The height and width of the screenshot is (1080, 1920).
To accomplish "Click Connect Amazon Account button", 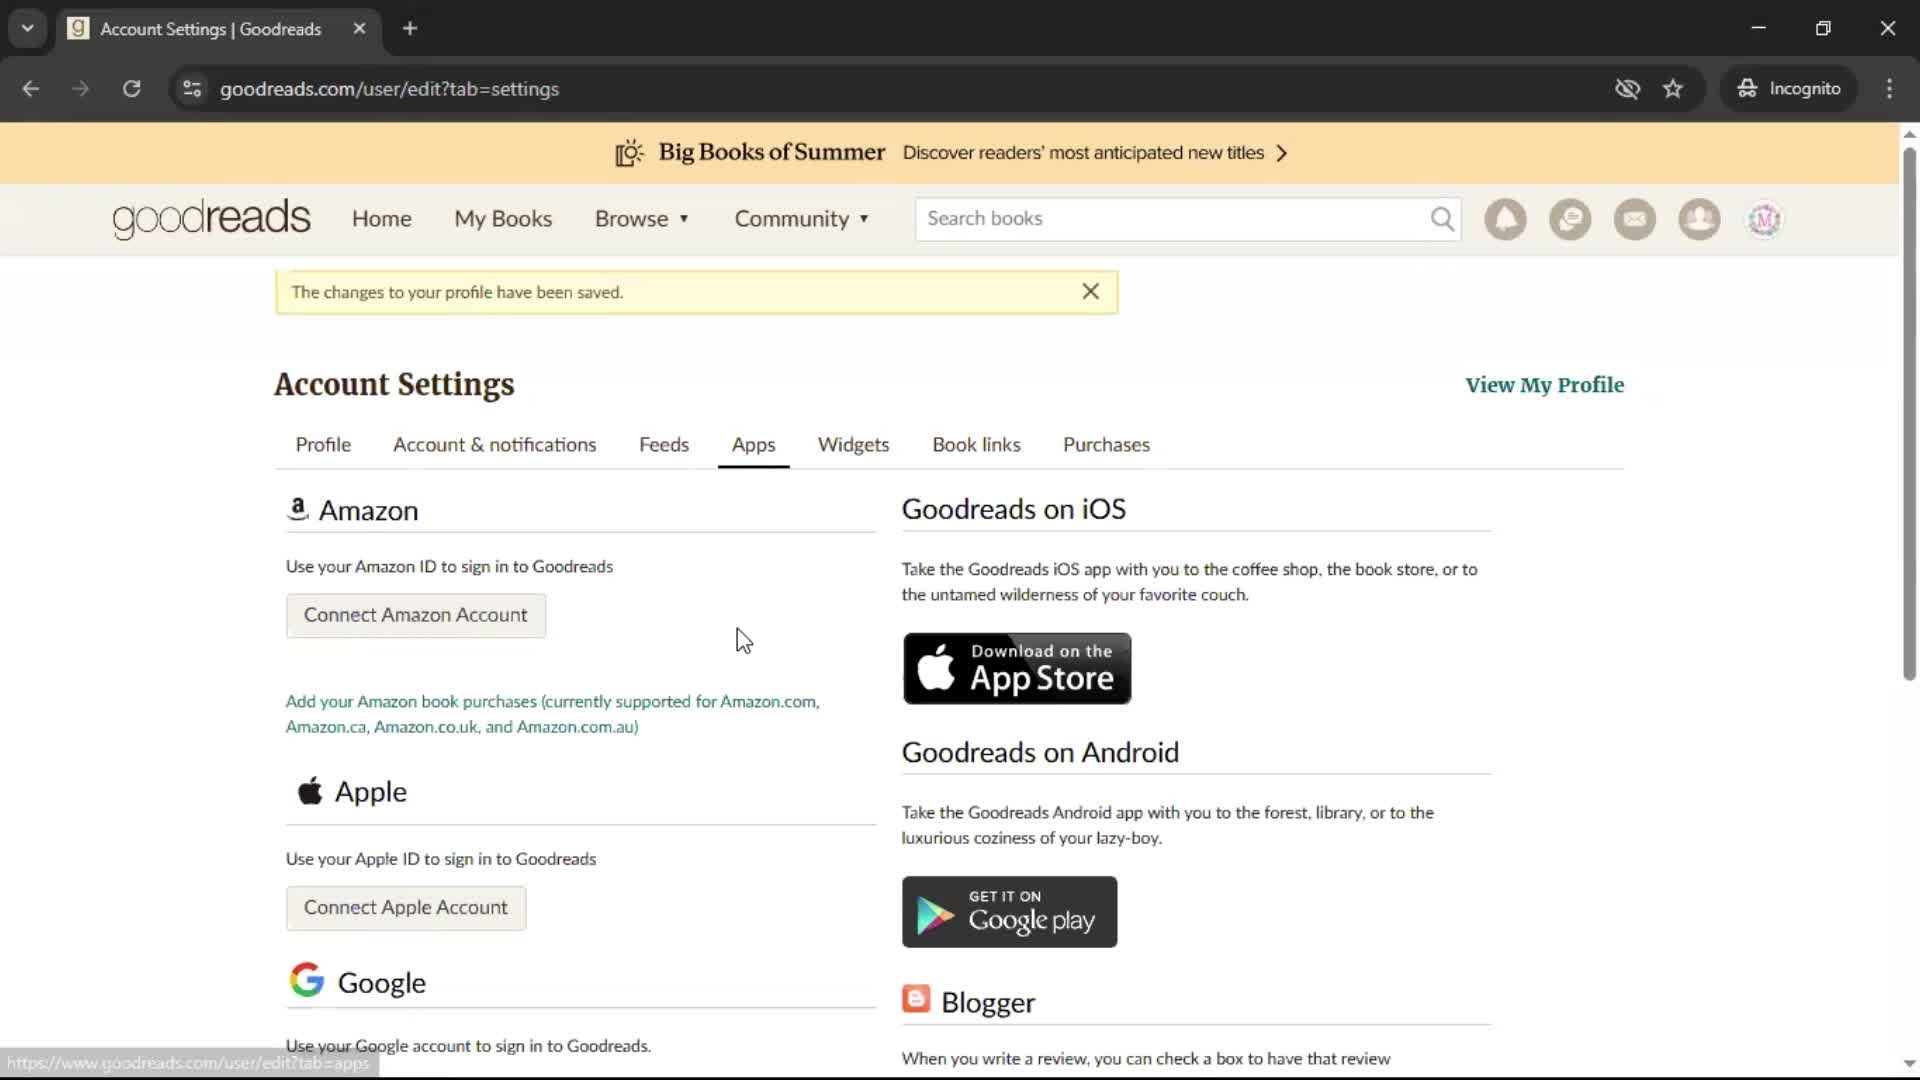I will (x=416, y=616).
